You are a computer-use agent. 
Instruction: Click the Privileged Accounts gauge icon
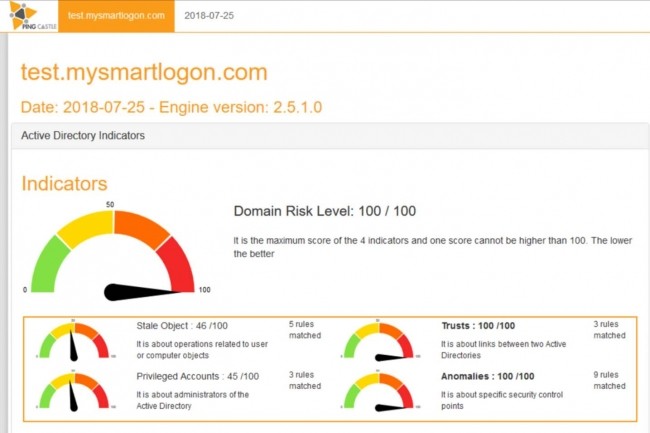[75, 390]
